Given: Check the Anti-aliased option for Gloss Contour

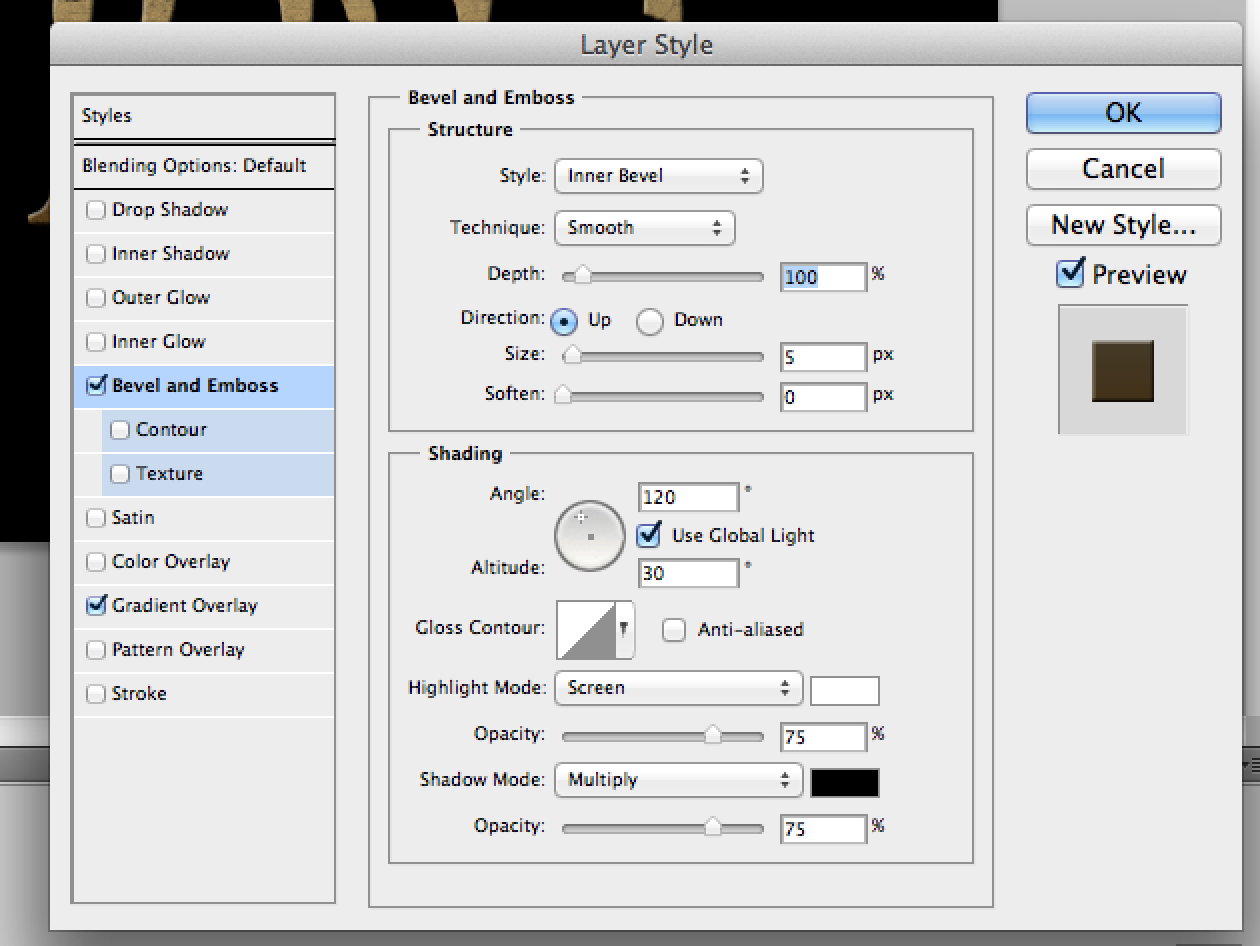Looking at the screenshot, I should coord(673,630).
